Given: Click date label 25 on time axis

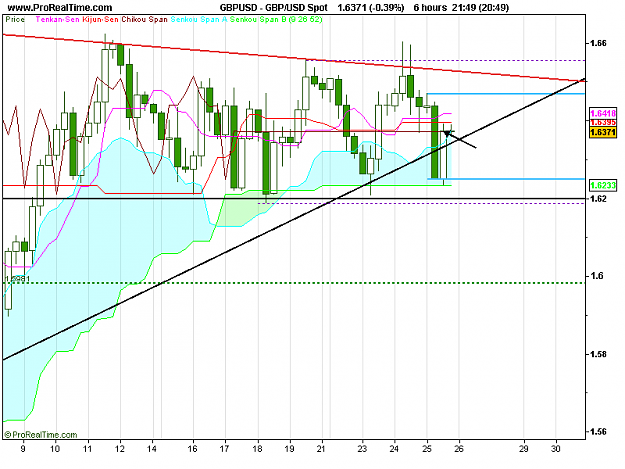Looking at the screenshot, I should click(x=427, y=449).
